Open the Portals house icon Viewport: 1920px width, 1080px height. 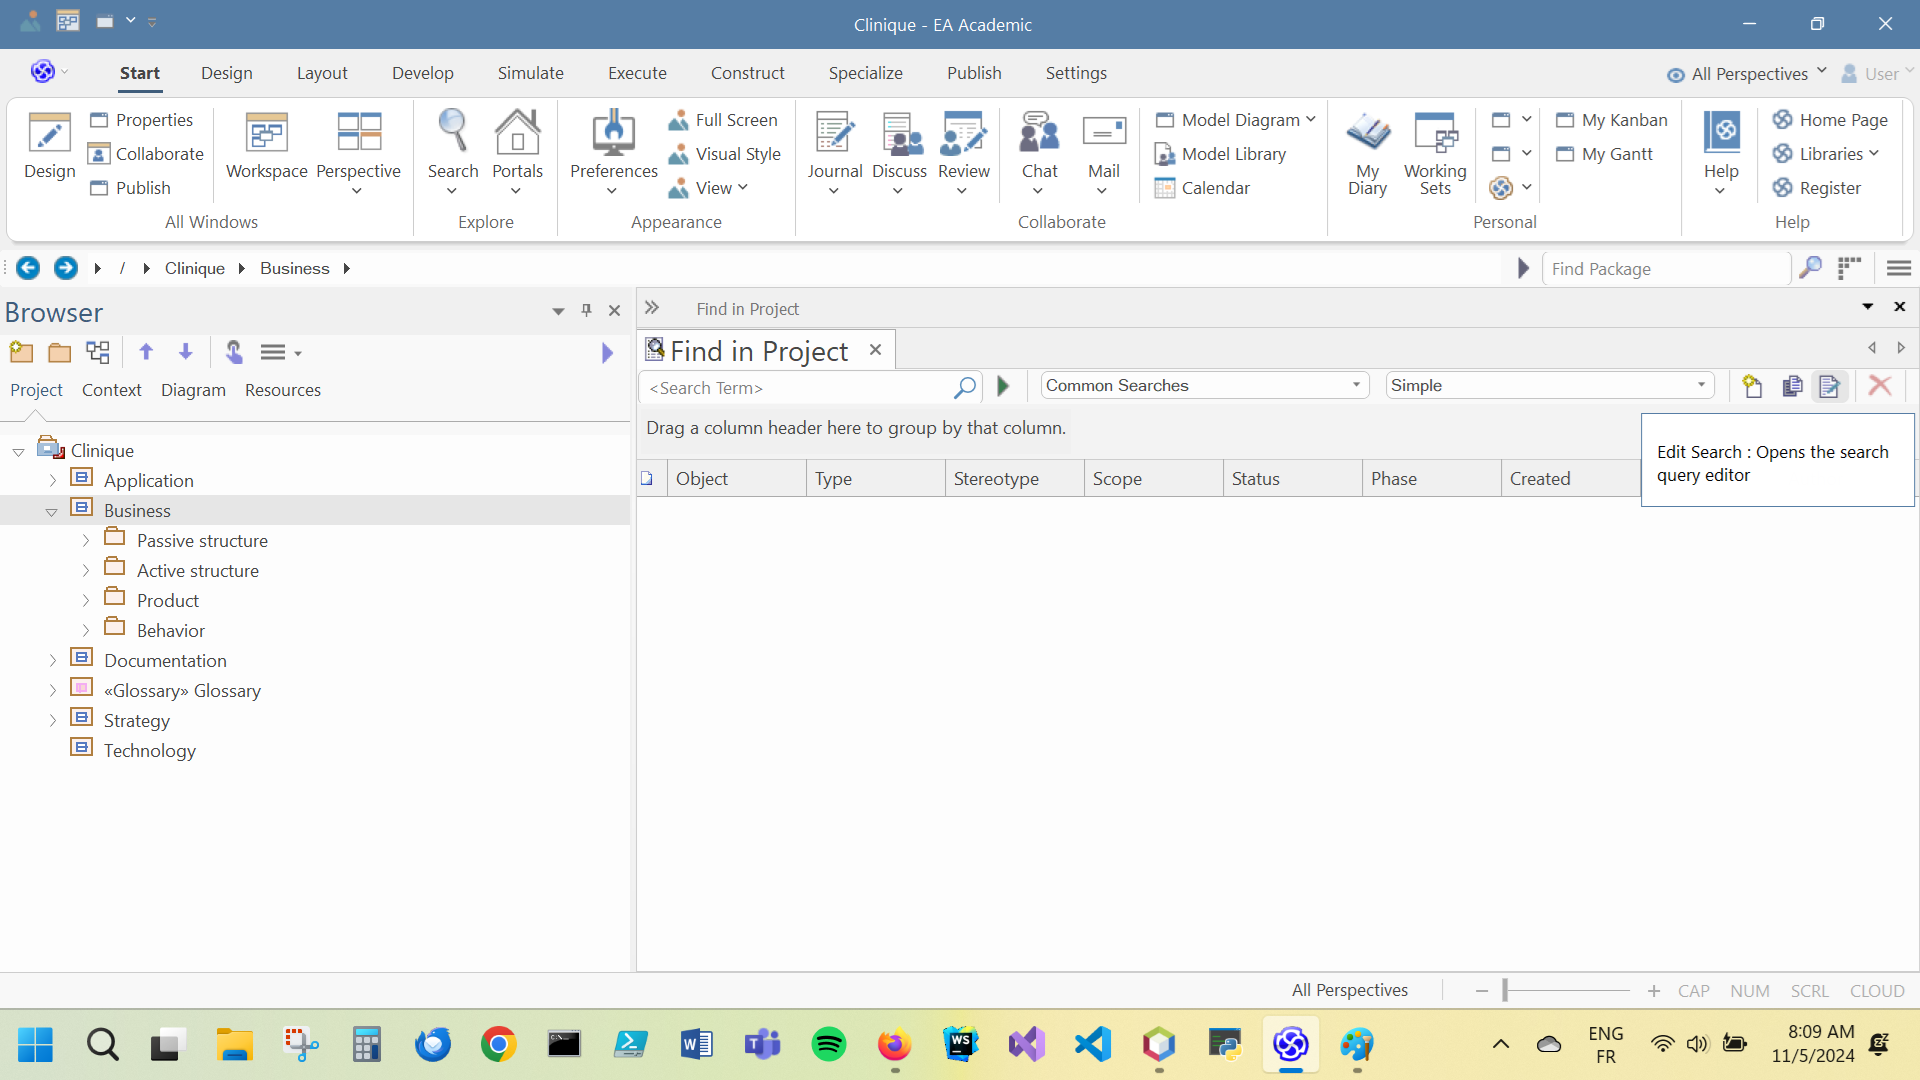517,133
